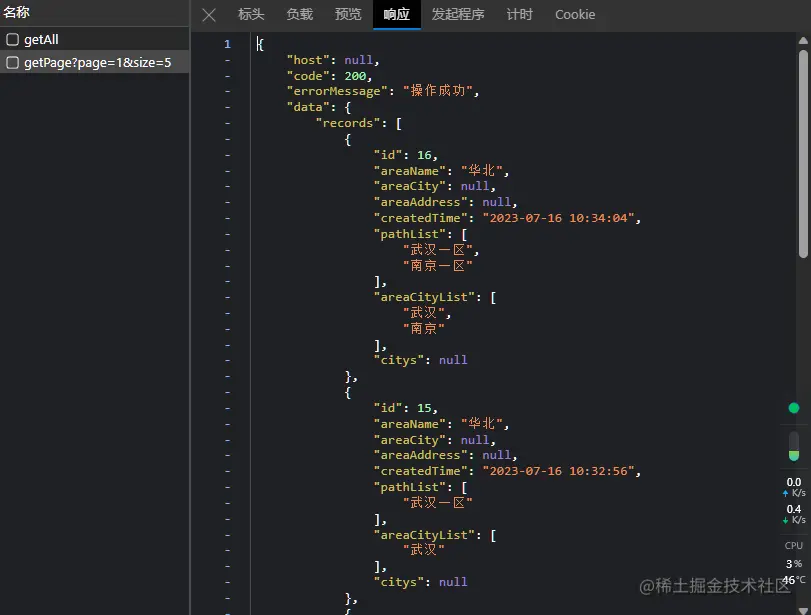Click the memory usage bar on floating monitor

(794, 446)
